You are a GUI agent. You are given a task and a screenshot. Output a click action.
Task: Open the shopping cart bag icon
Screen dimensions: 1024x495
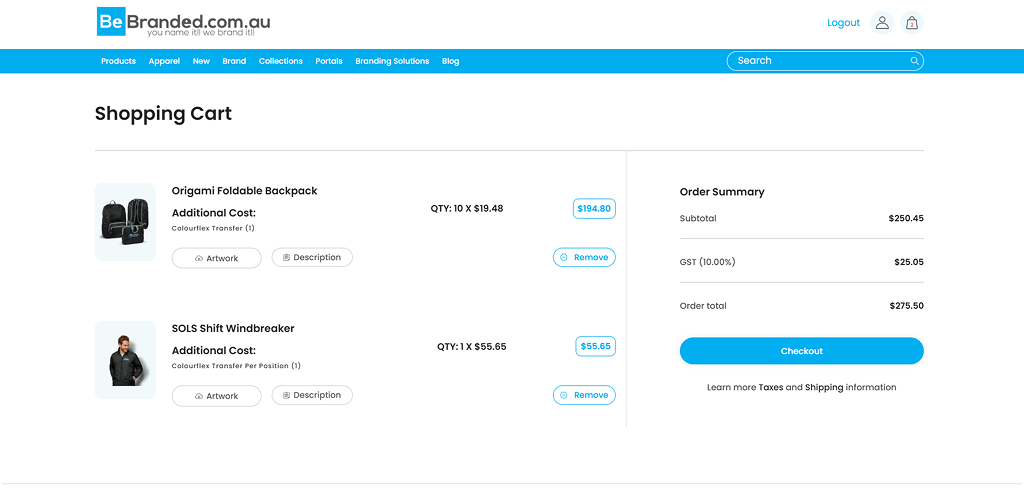tap(911, 23)
